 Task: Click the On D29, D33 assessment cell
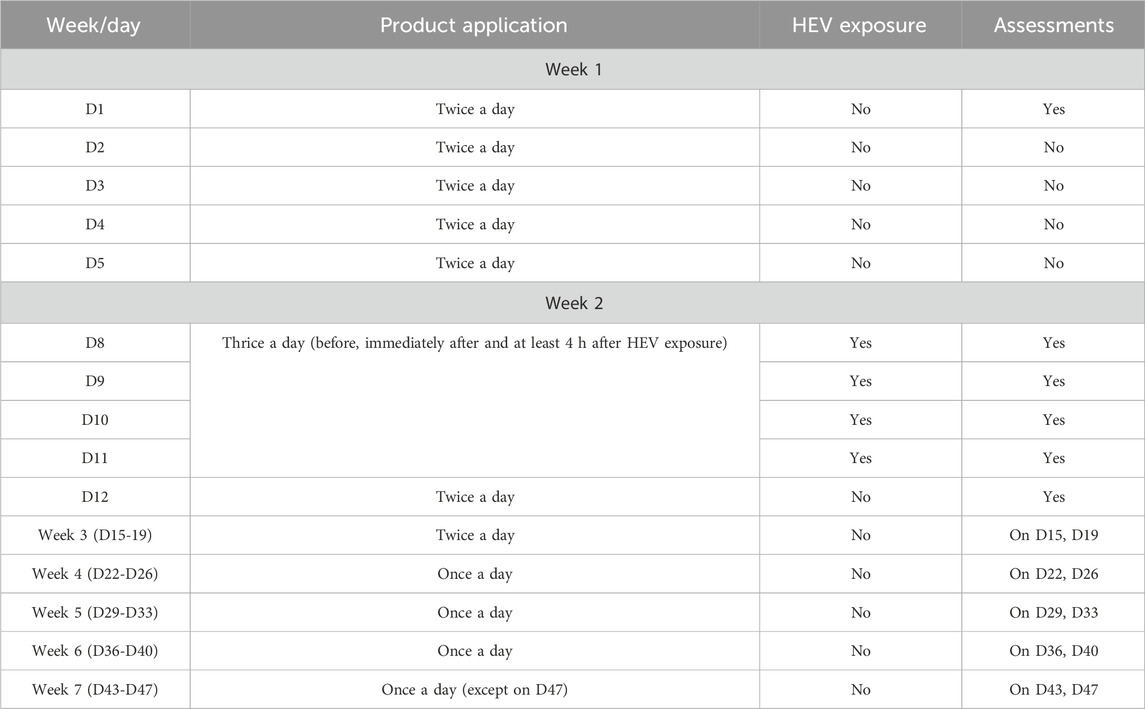point(1053,612)
